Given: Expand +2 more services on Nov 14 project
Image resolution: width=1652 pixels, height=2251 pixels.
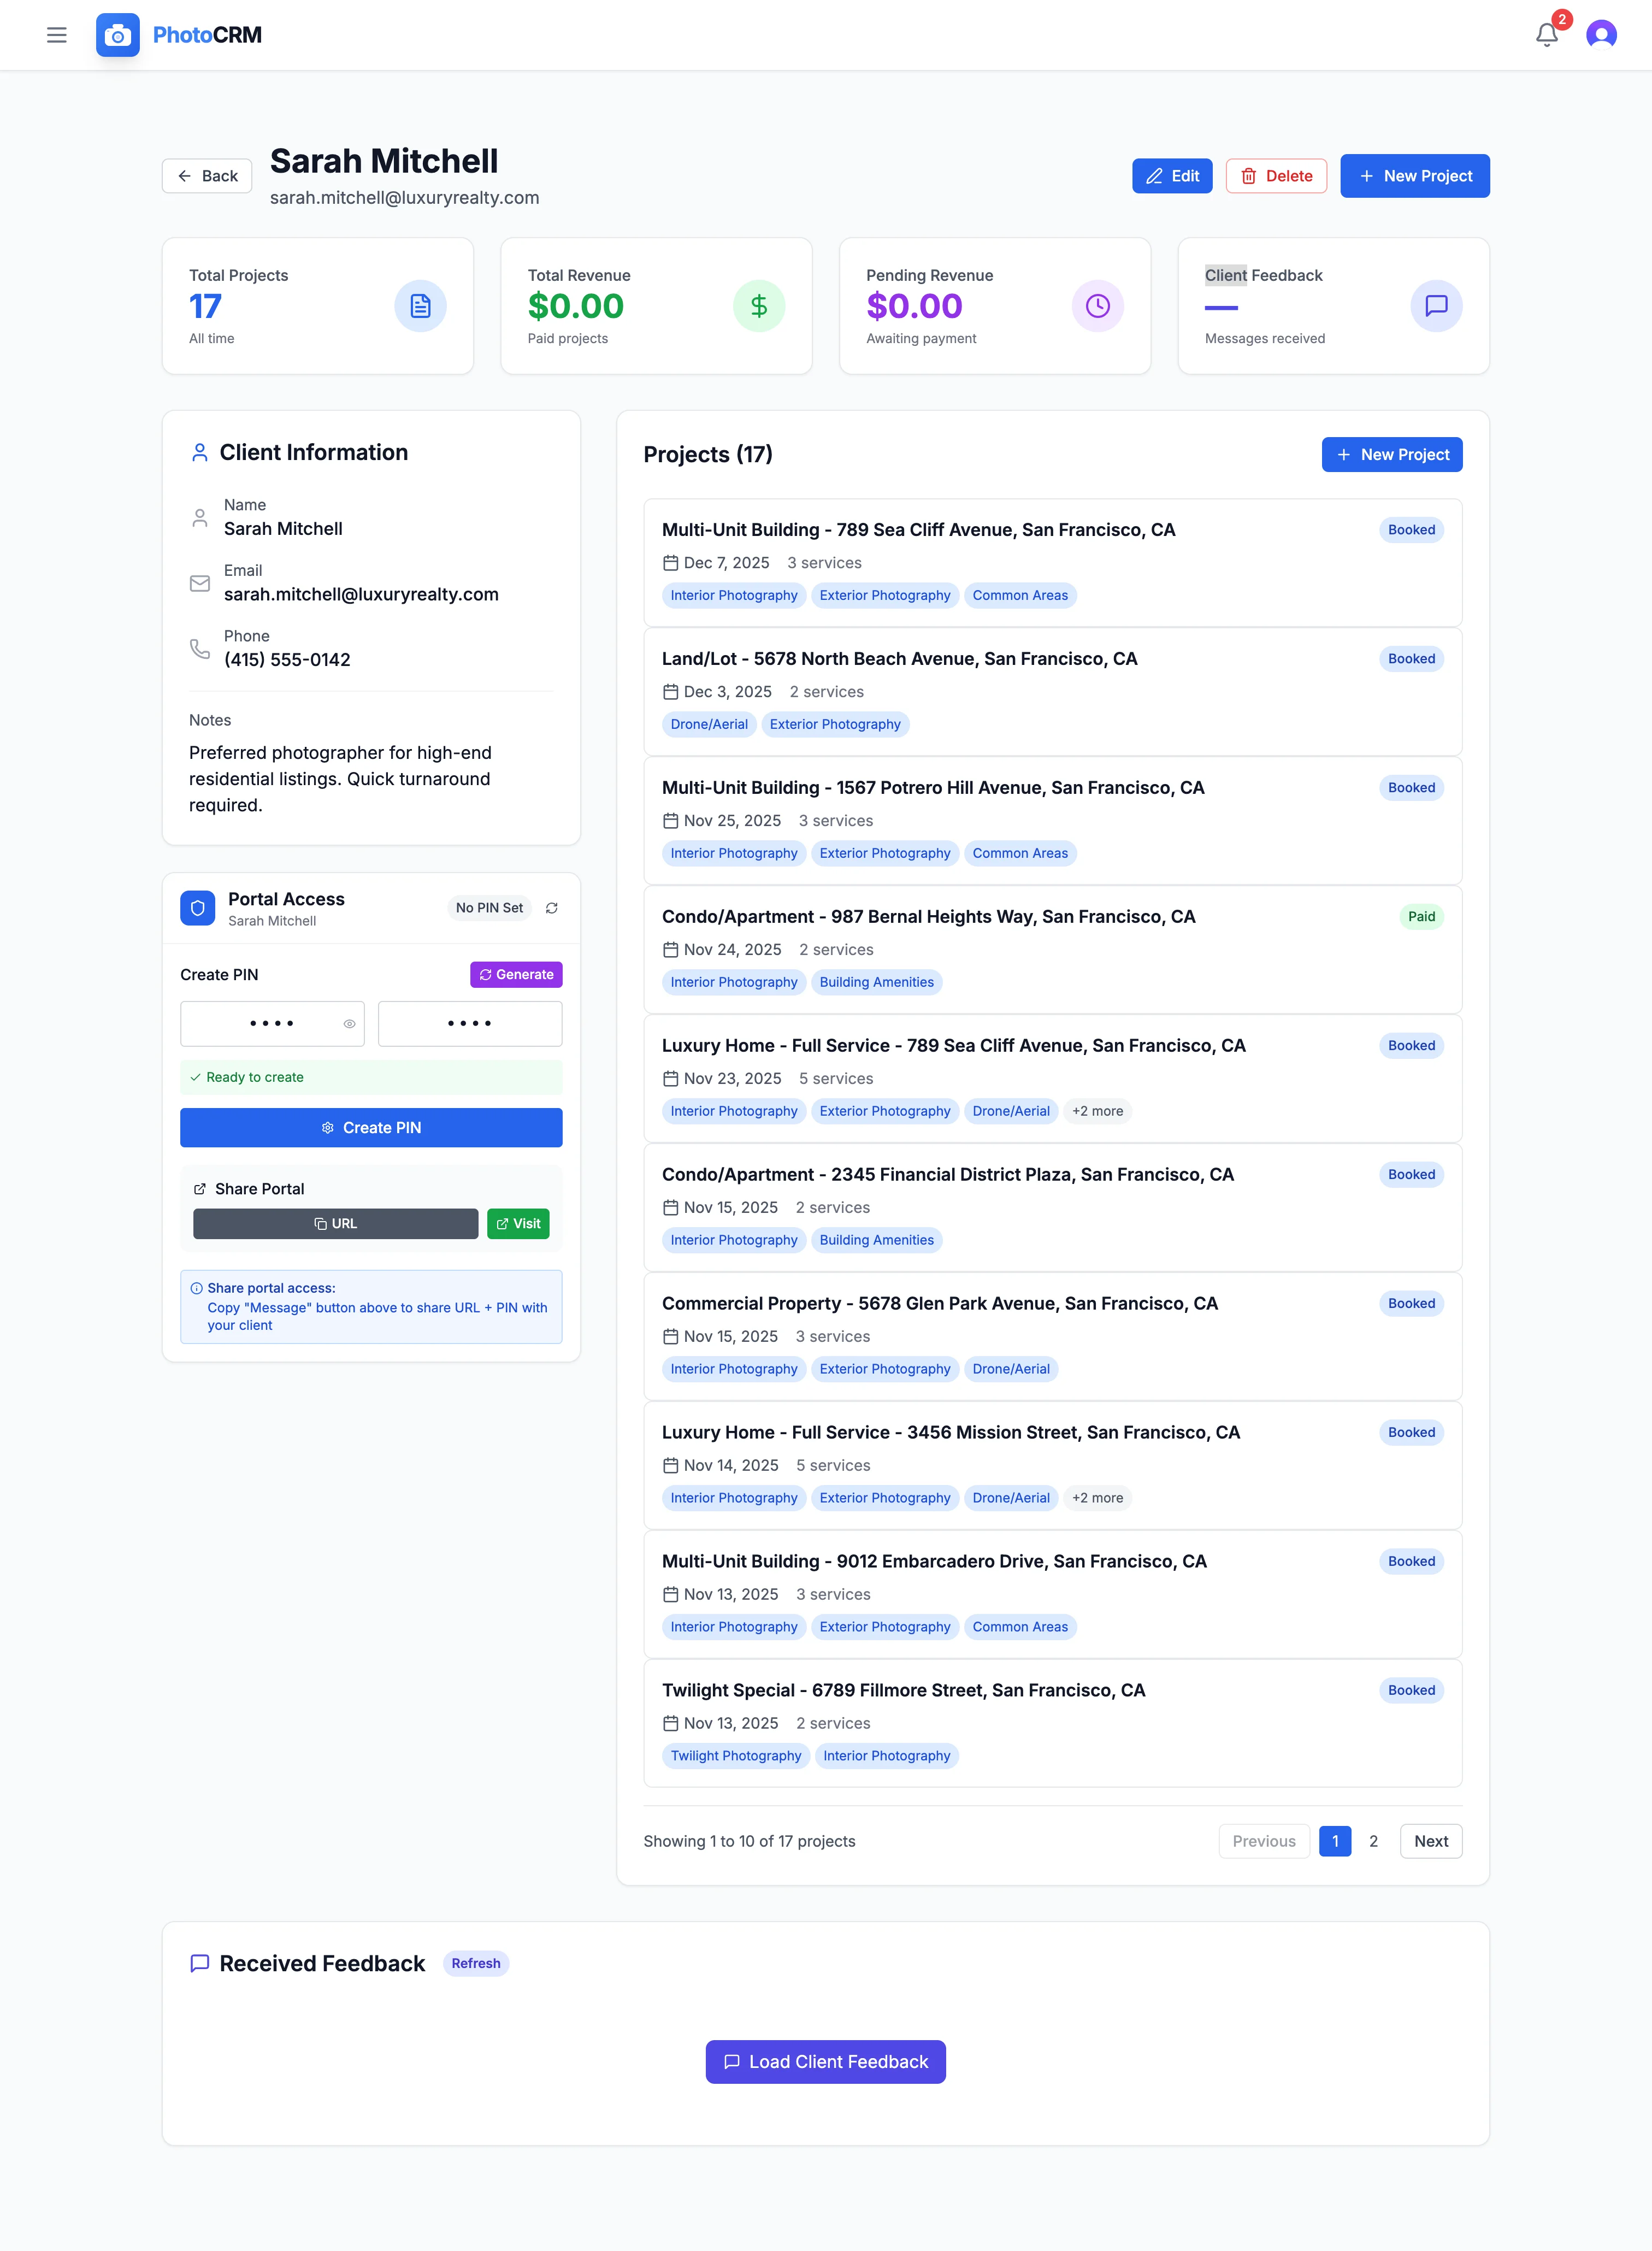Looking at the screenshot, I should point(1097,1498).
